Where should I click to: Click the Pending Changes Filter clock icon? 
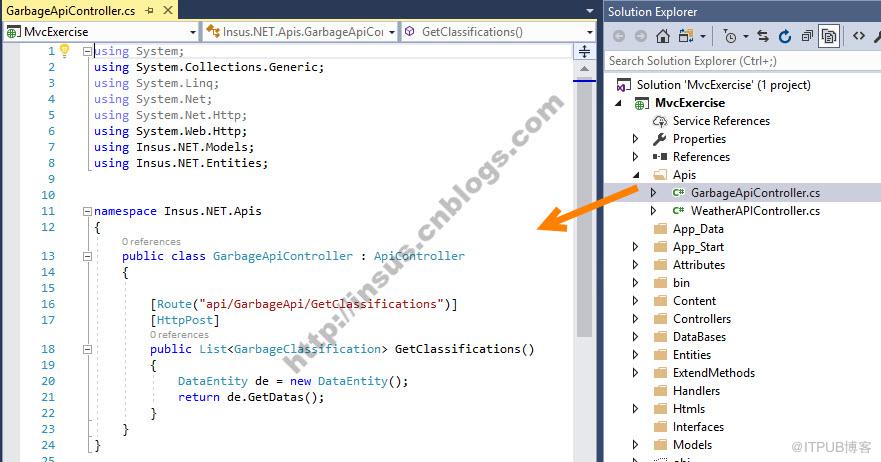point(729,37)
